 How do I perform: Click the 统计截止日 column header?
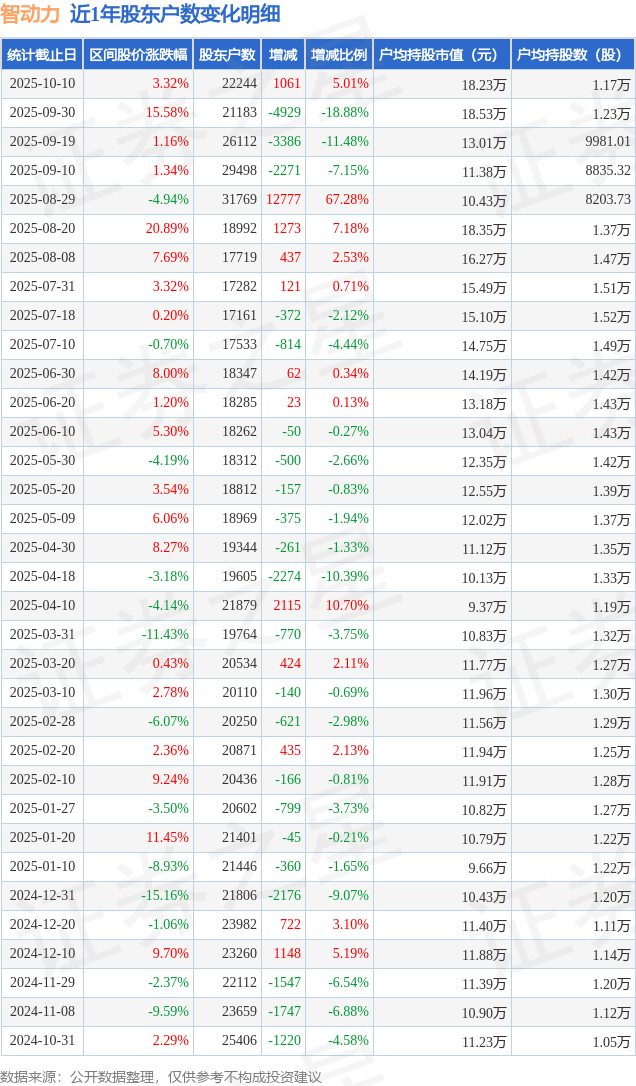42,55
